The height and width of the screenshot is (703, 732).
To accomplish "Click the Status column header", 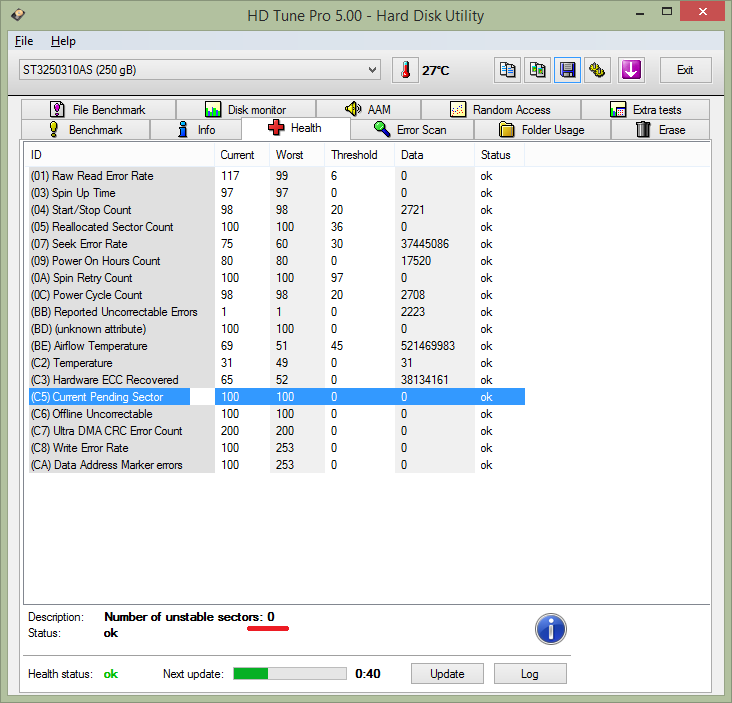I will (500, 155).
